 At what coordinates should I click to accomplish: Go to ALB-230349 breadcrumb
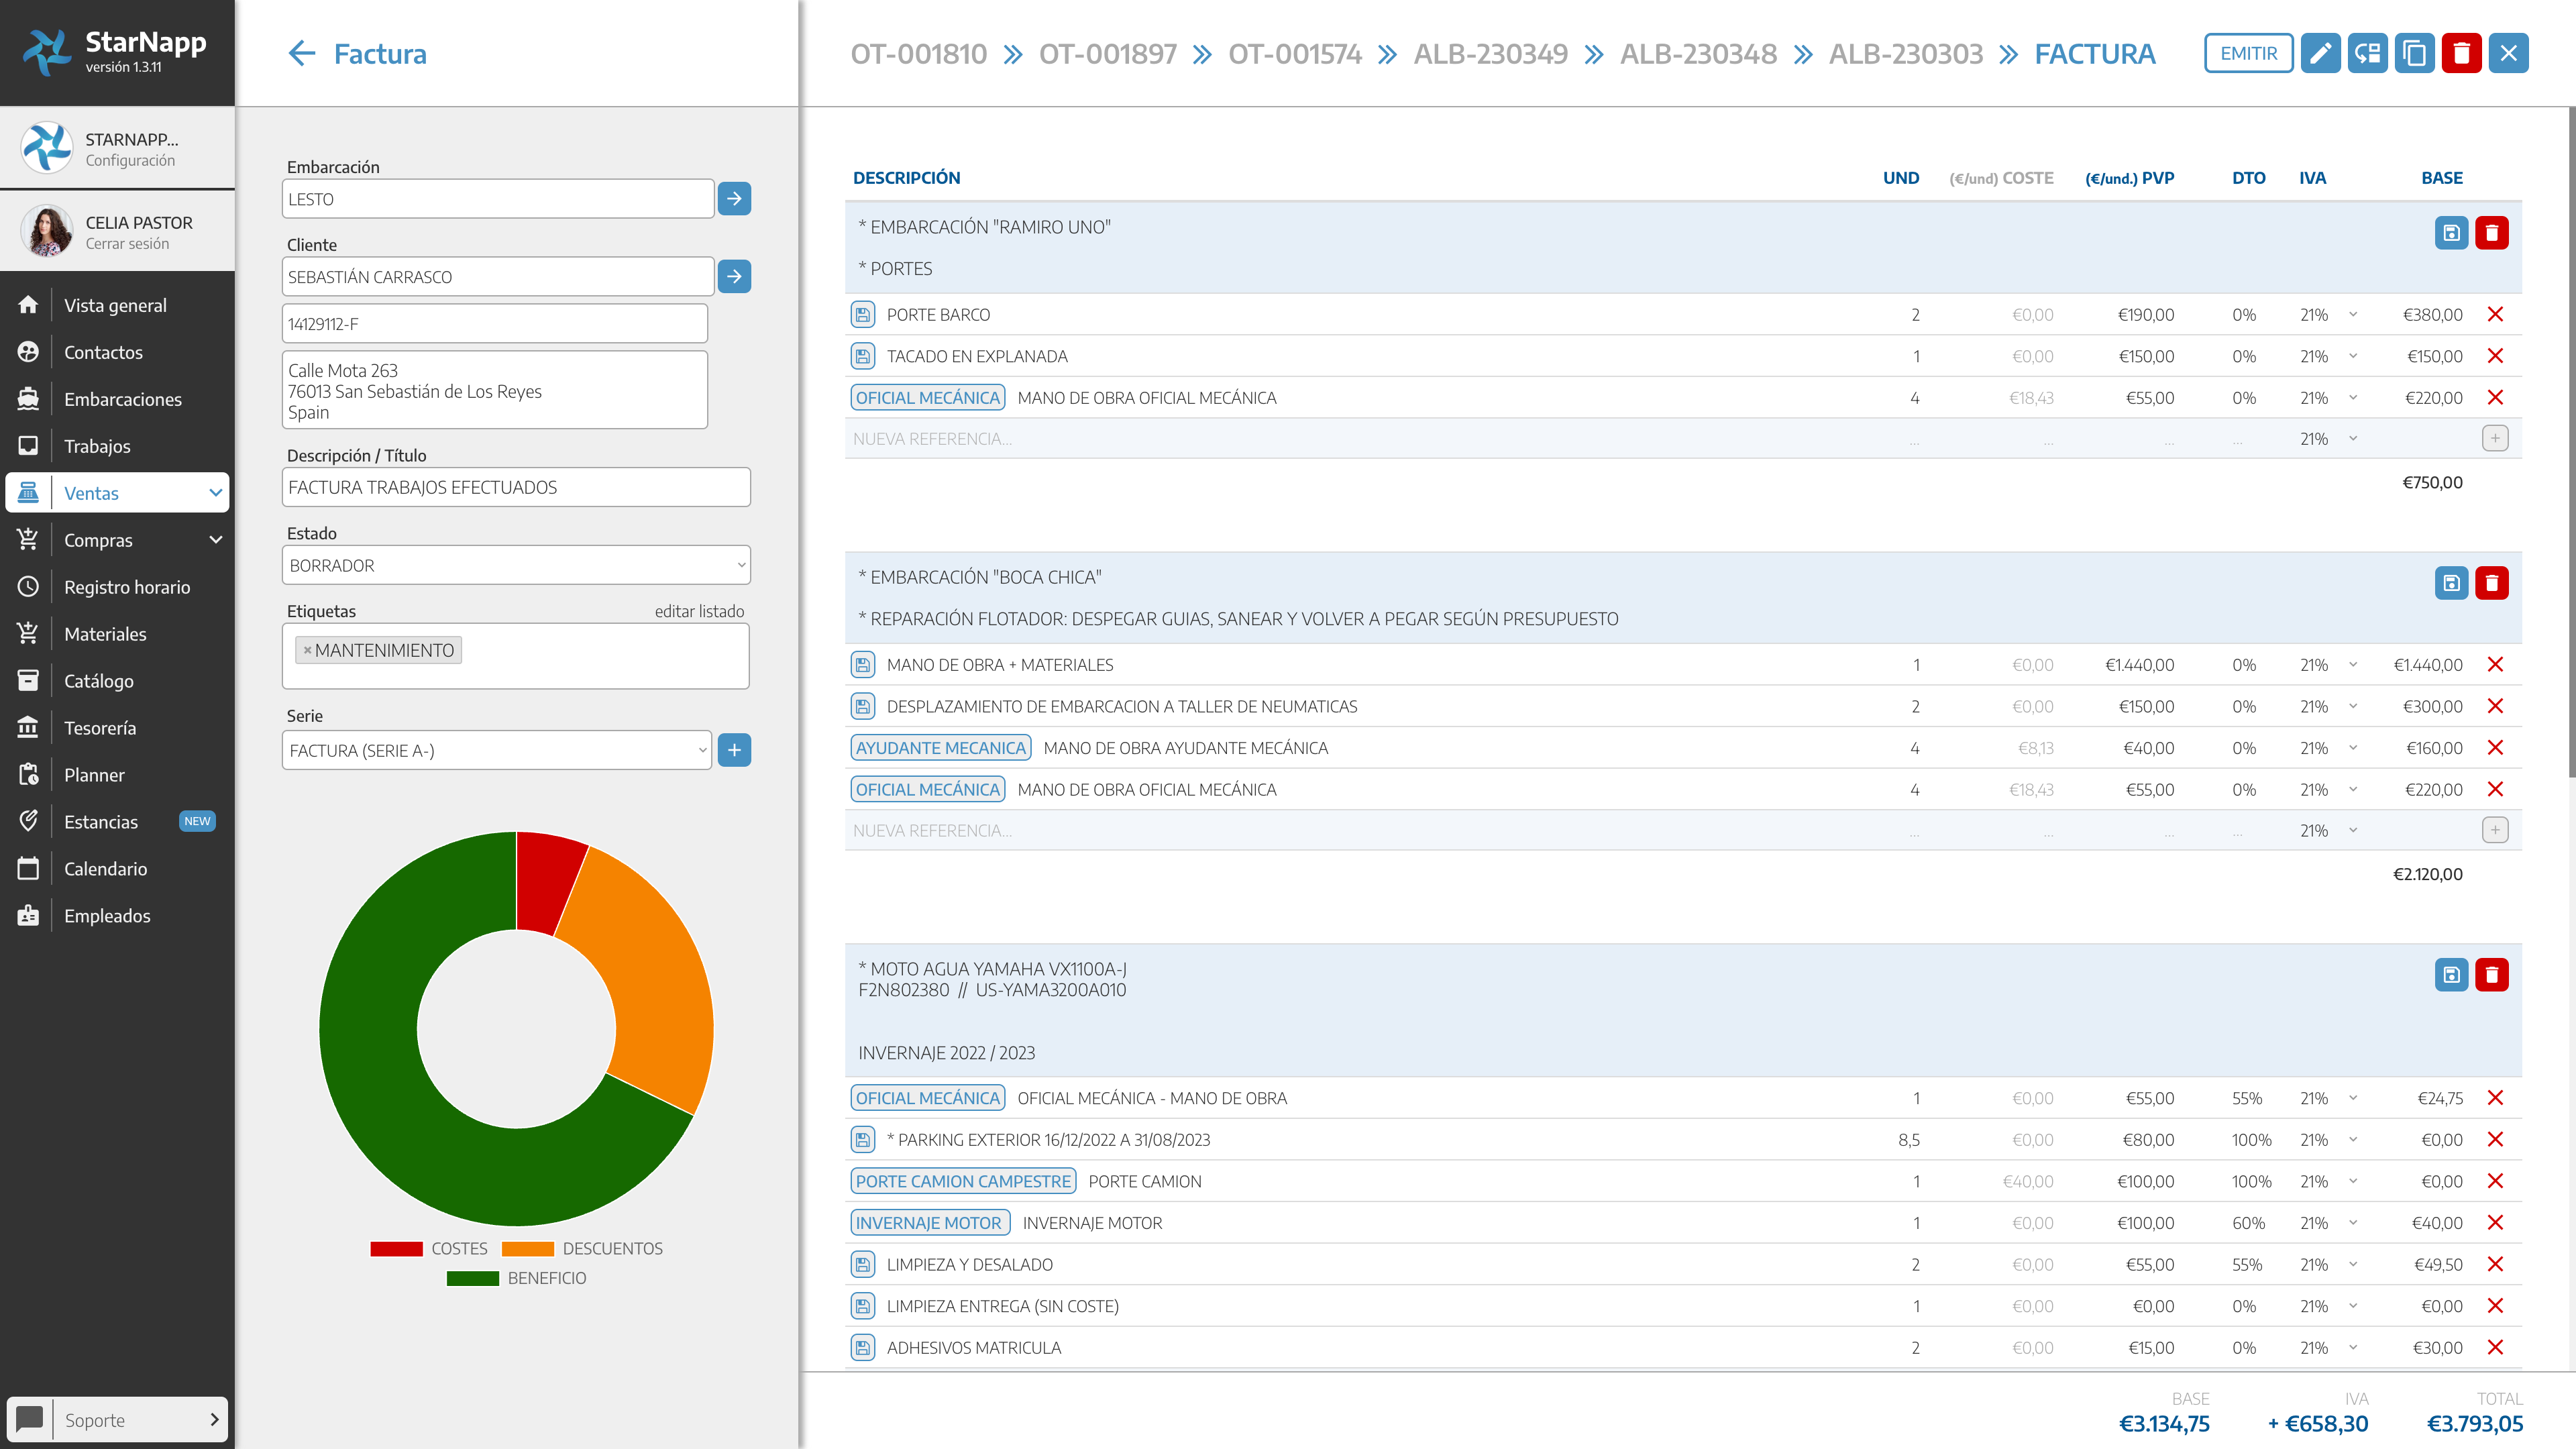1490,54
